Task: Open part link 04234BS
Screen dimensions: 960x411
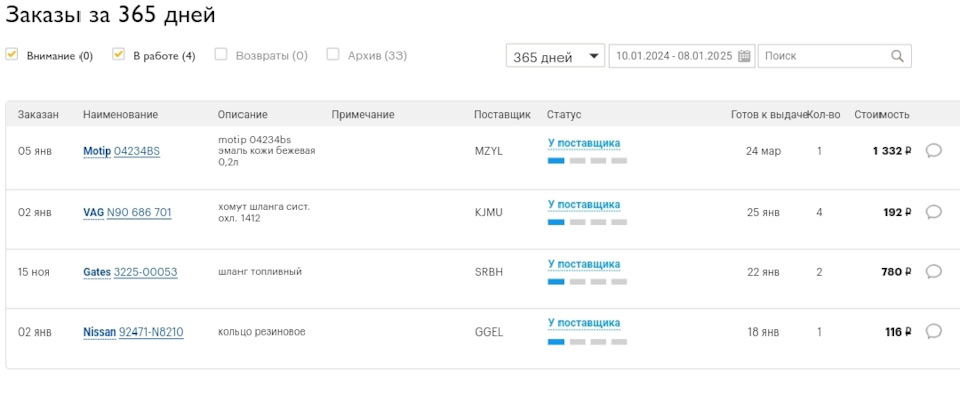Action: (x=137, y=152)
